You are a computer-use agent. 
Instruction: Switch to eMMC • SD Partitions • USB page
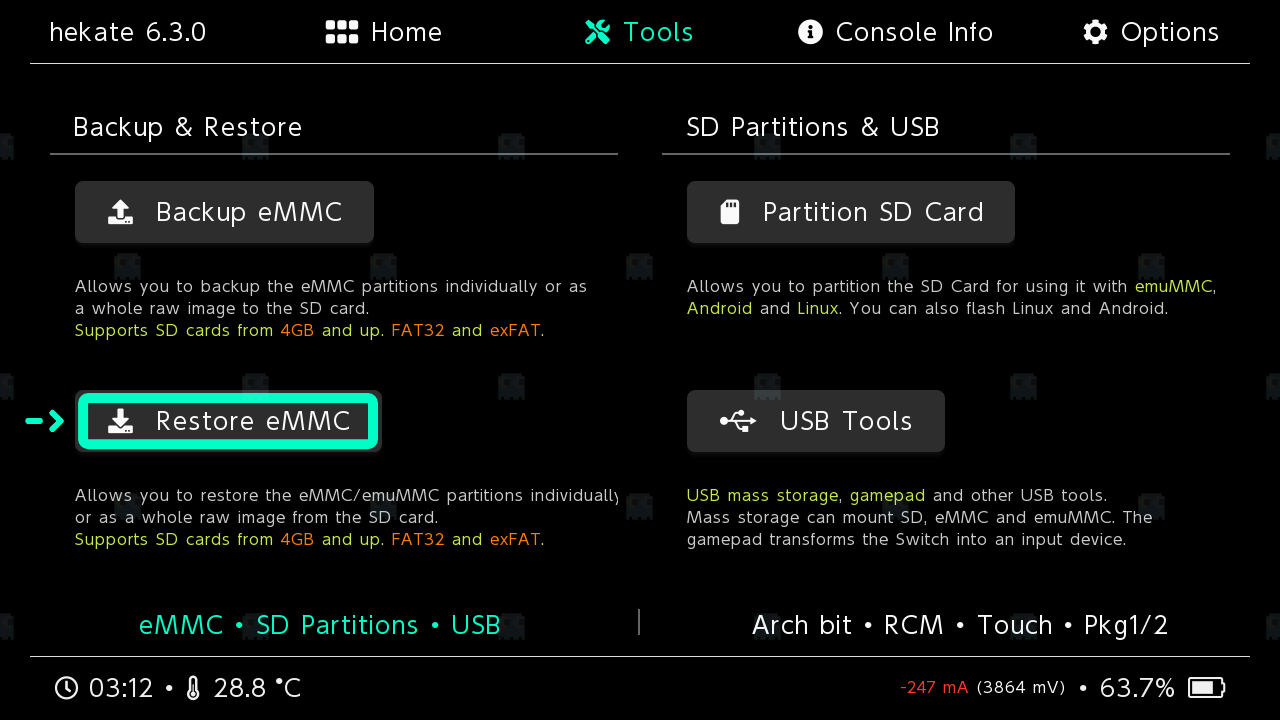(319, 625)
